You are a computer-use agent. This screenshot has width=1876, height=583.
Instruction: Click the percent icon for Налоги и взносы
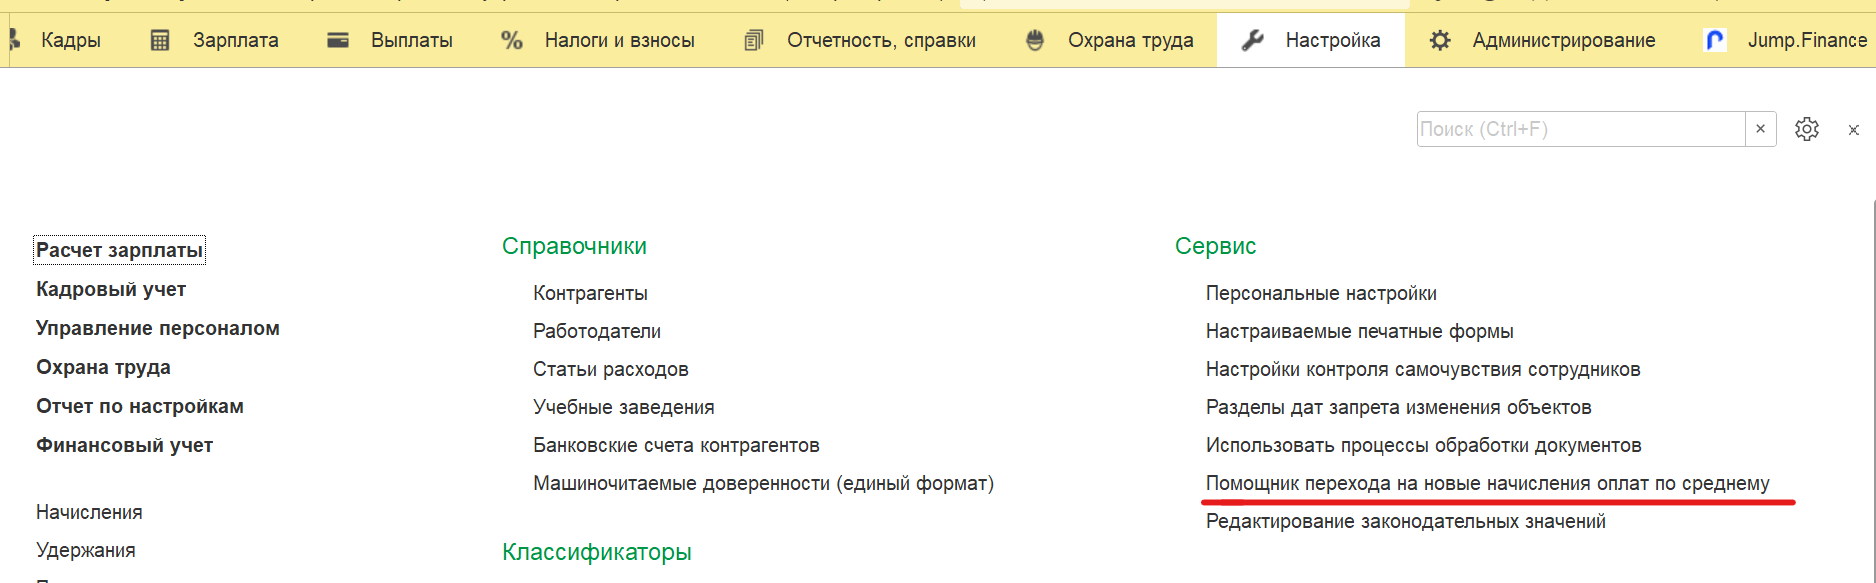(x=512, y=40)
